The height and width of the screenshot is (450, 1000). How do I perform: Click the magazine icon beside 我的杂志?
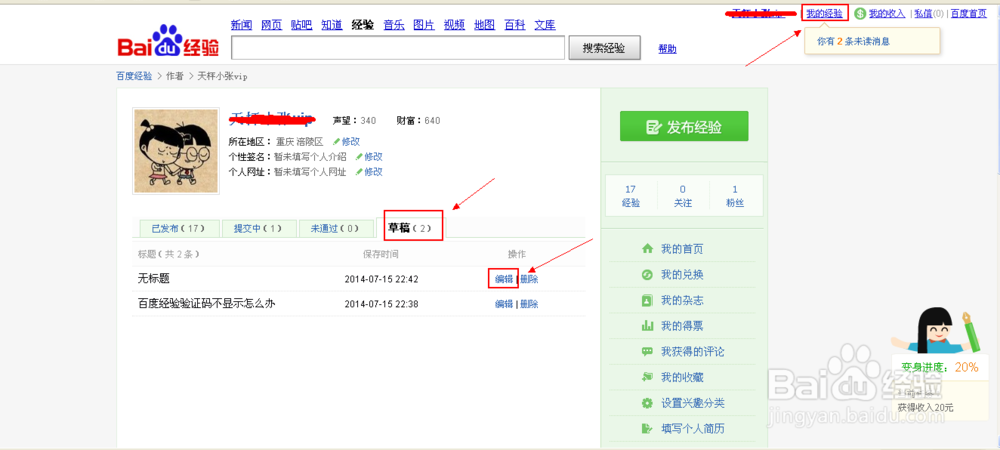pos(647,300)
